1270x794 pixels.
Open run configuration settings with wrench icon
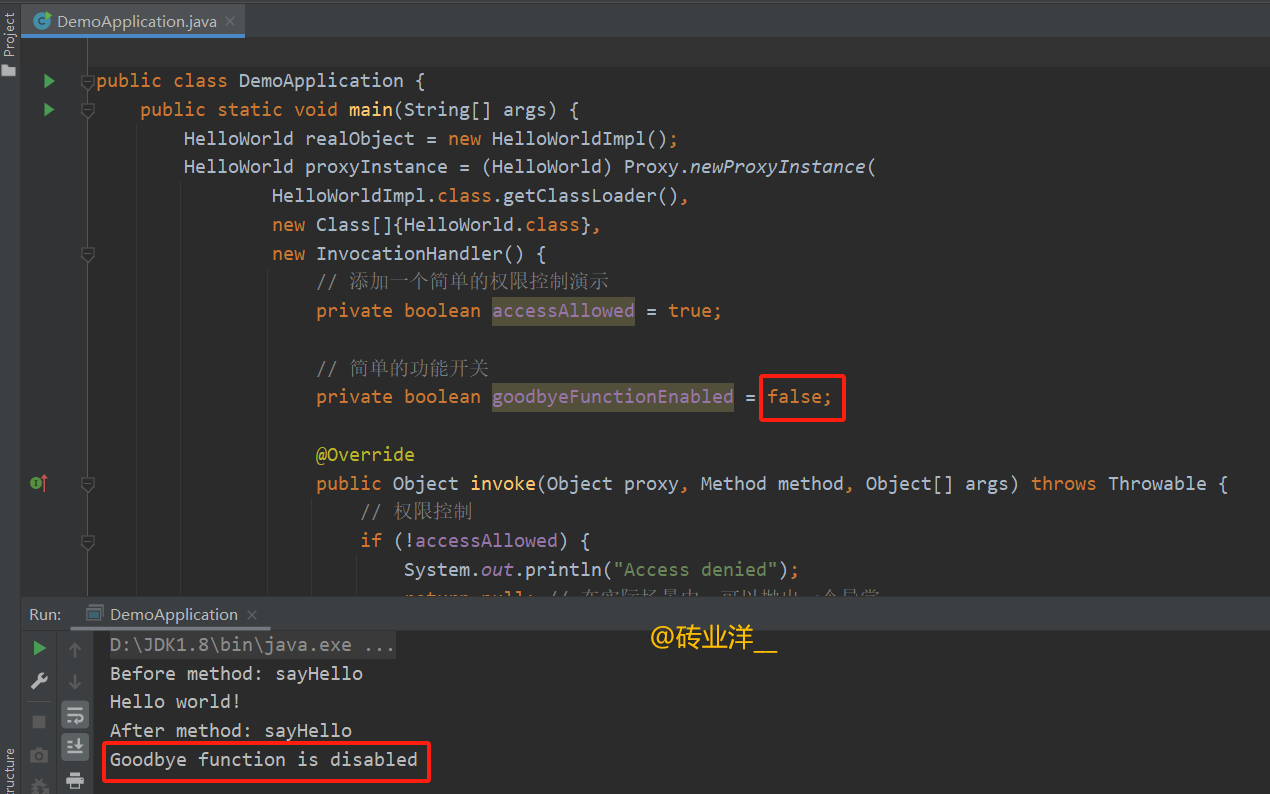pos(39,681)
